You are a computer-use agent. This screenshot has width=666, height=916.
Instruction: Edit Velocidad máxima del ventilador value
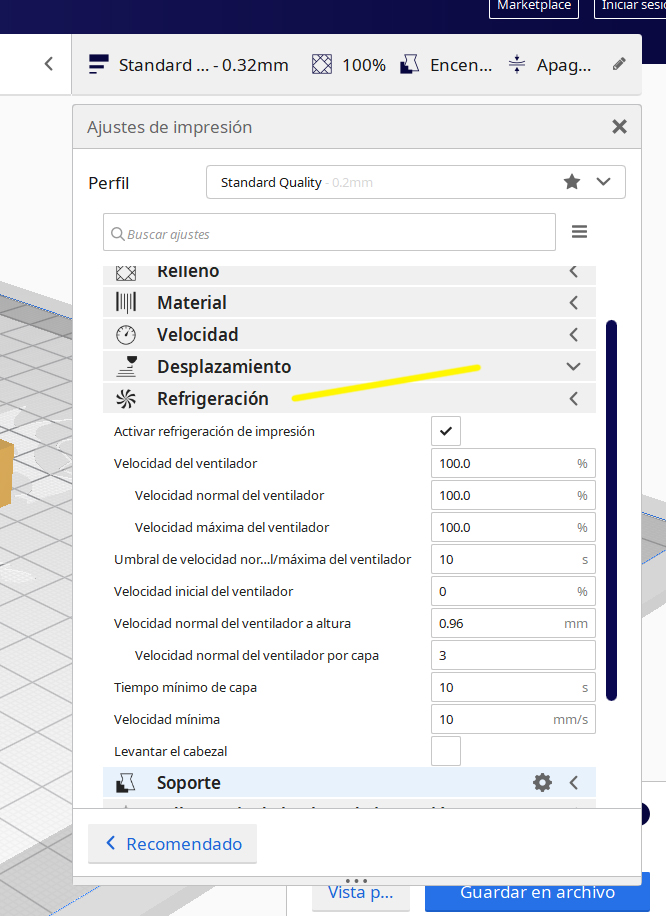pos(514,528)
